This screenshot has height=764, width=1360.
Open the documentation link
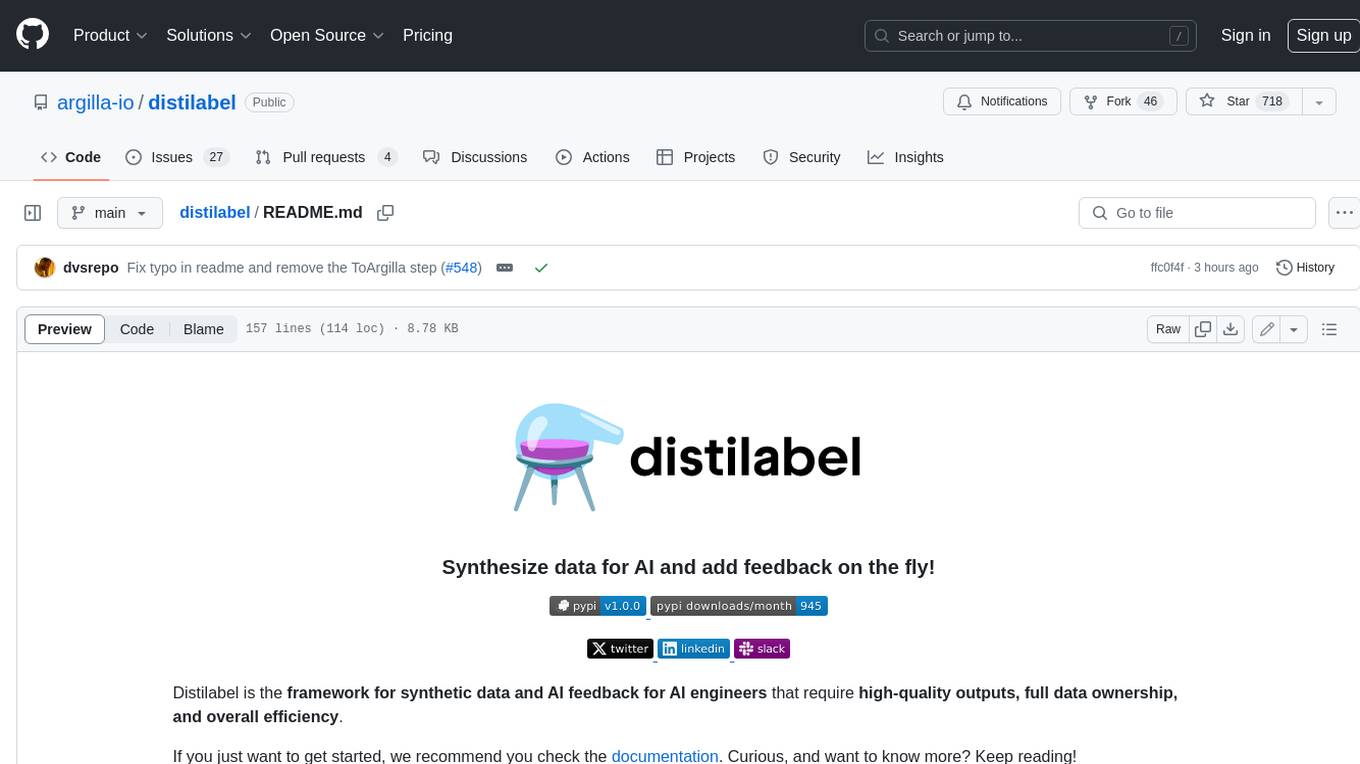click(x=665, y=756)
